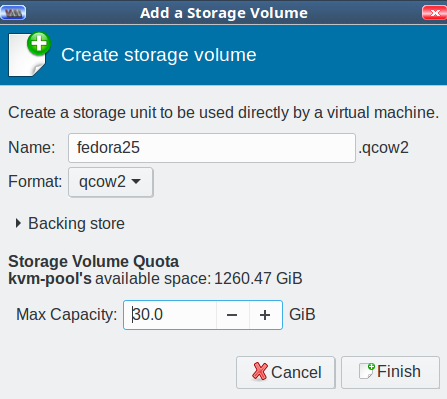This screenshot has width=447, height=399.
Task: Click the new volume document icon in header
Action: click(29, 54)
